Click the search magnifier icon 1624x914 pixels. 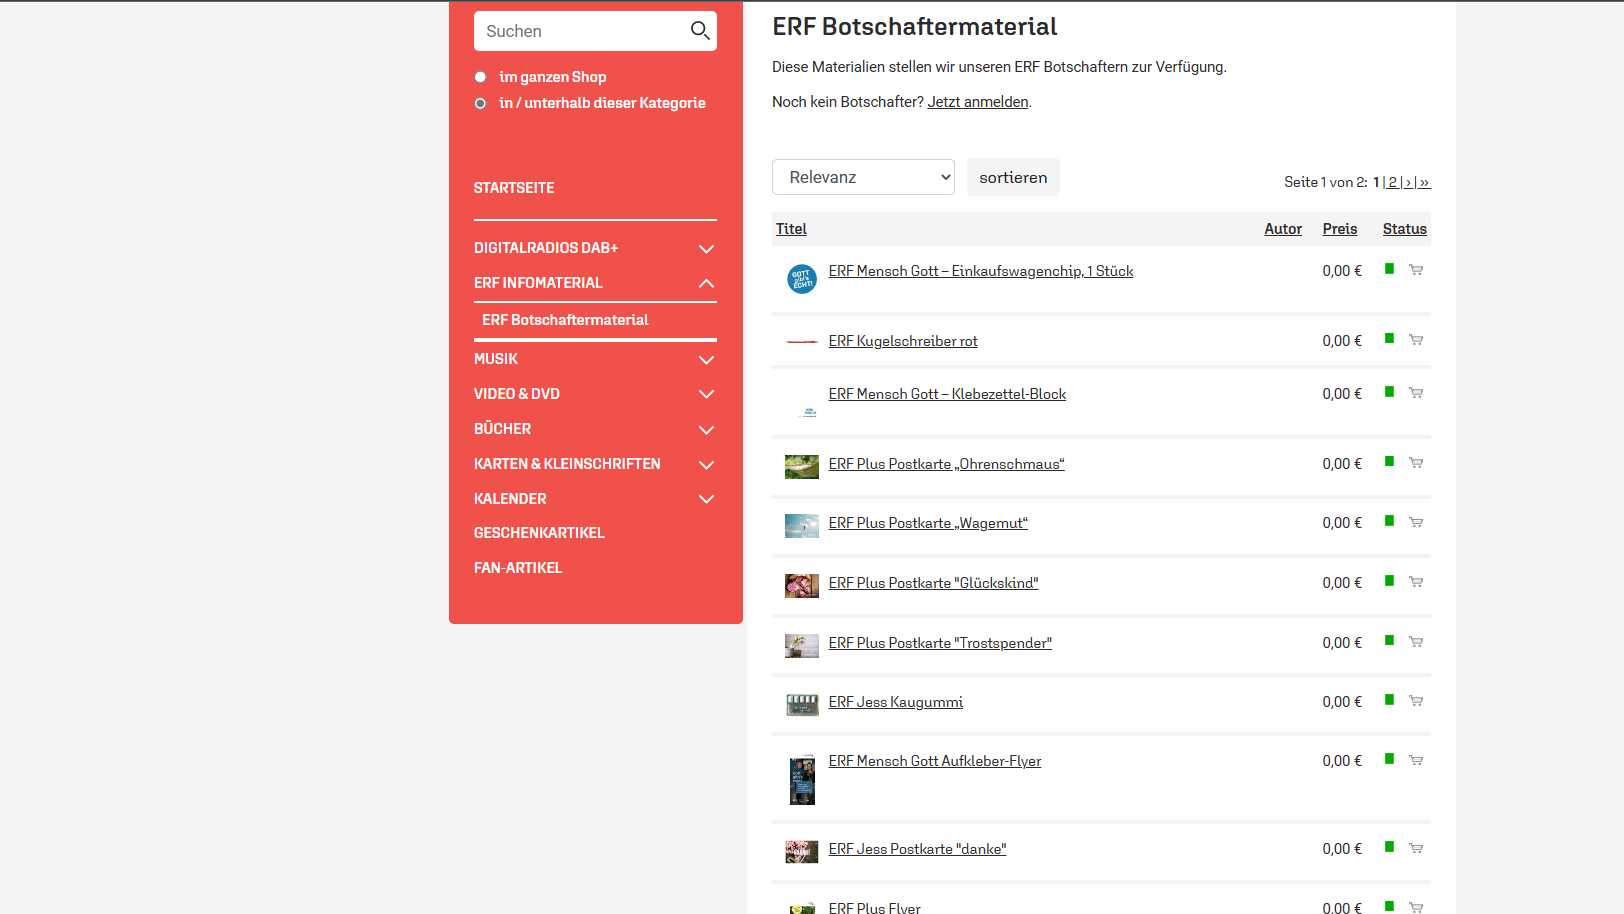tap(700, 31)
